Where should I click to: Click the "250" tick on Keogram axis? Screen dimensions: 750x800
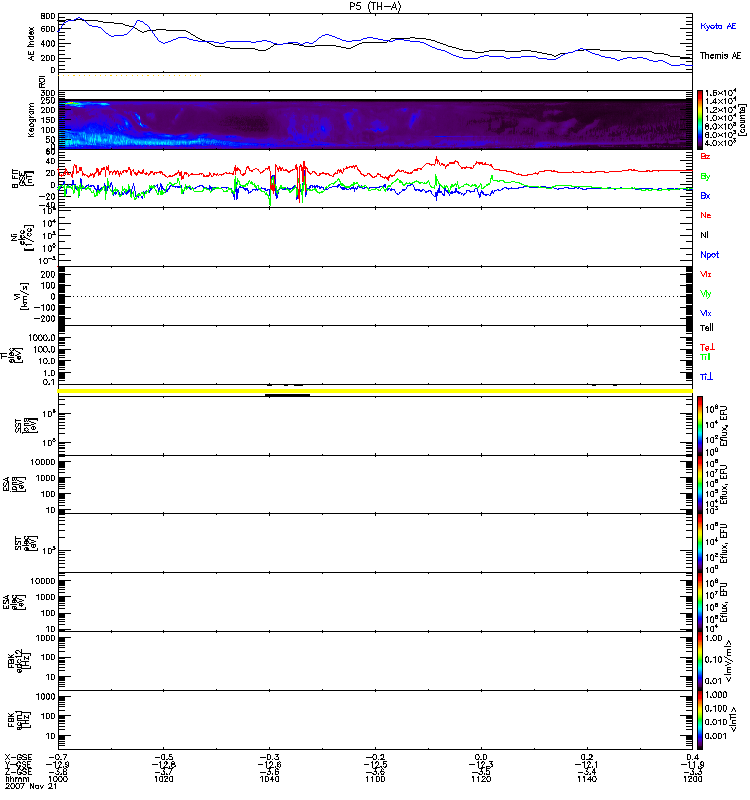(47, 101)
